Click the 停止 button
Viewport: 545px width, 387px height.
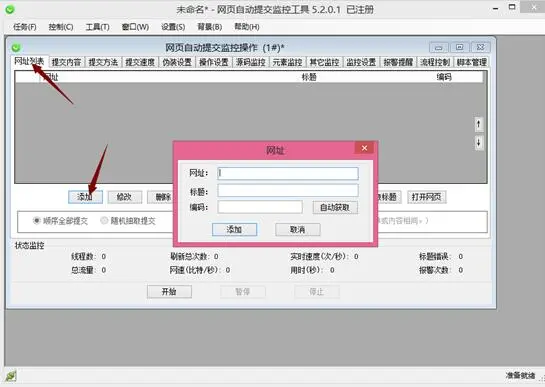pos(317,292)
